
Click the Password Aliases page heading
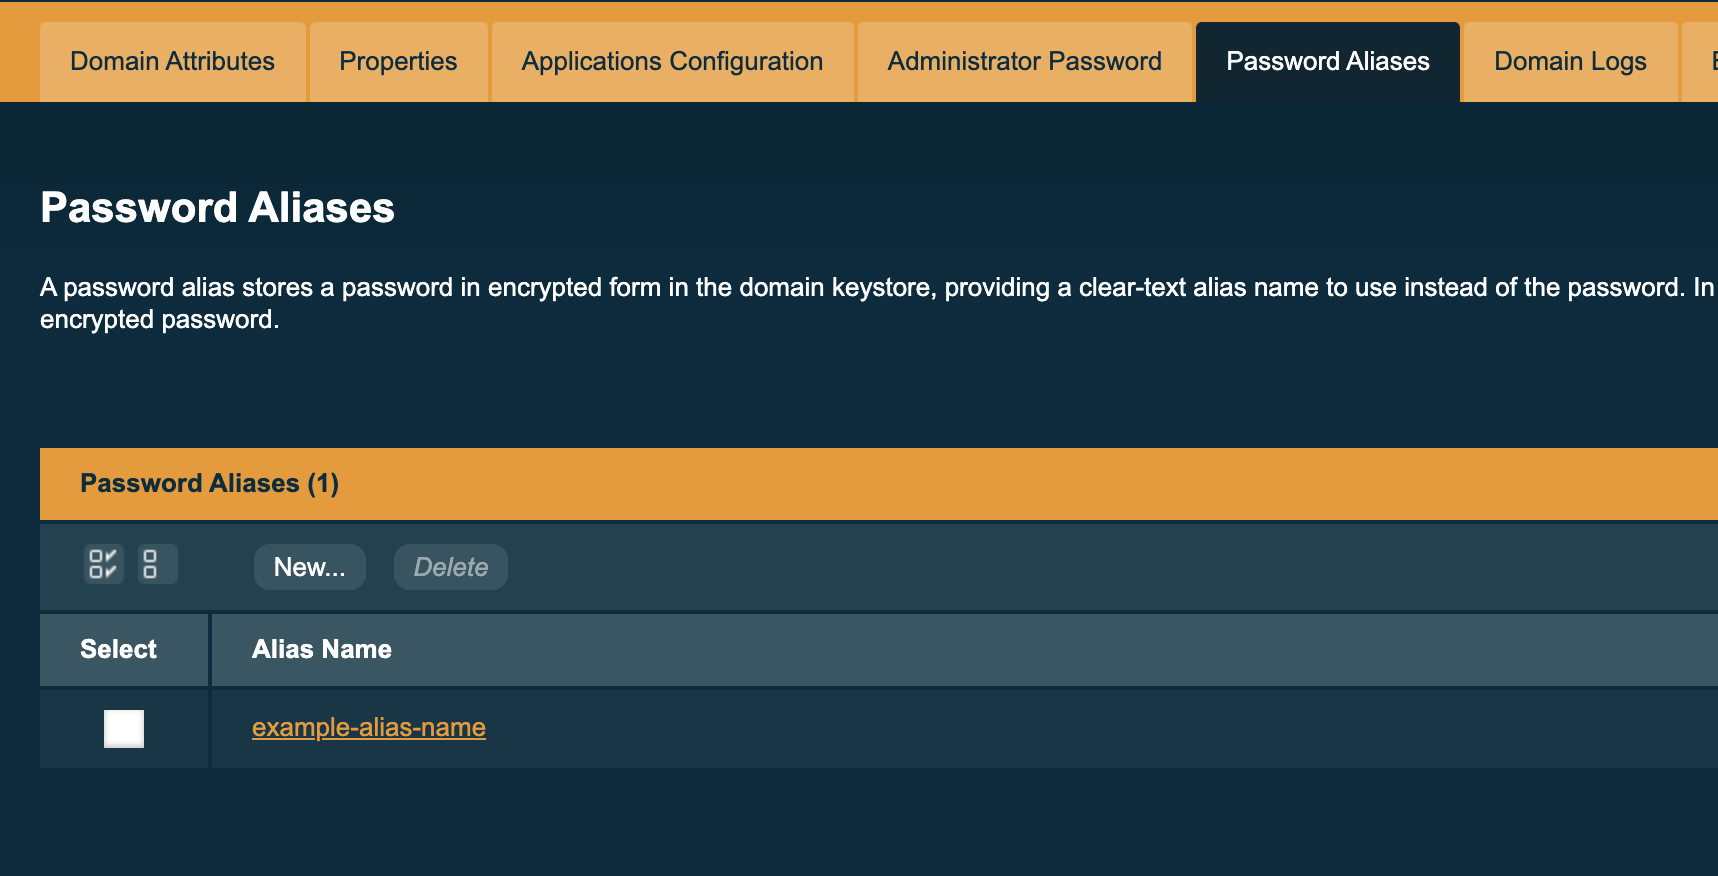217,208
